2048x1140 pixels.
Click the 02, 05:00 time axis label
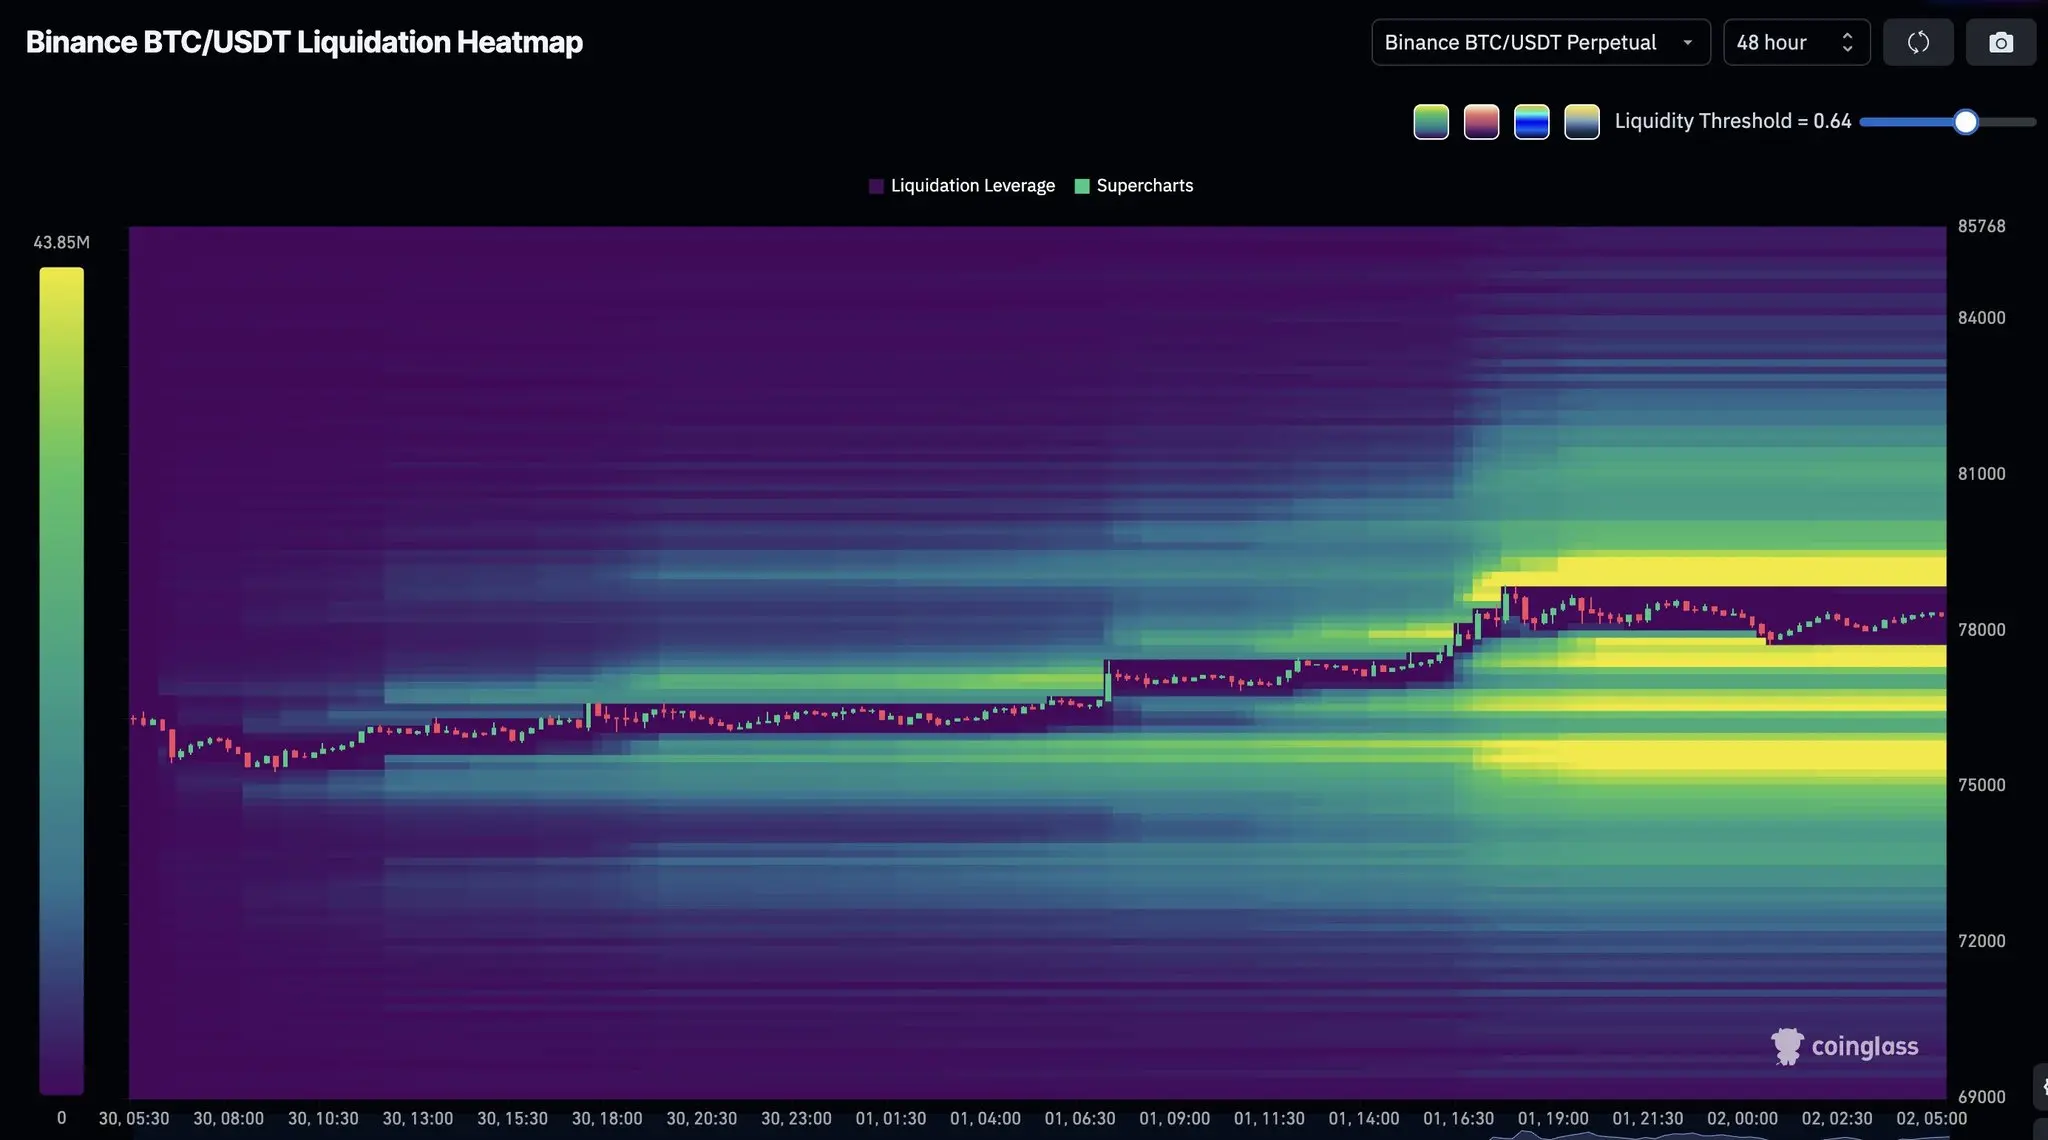pos(1932,1119)
